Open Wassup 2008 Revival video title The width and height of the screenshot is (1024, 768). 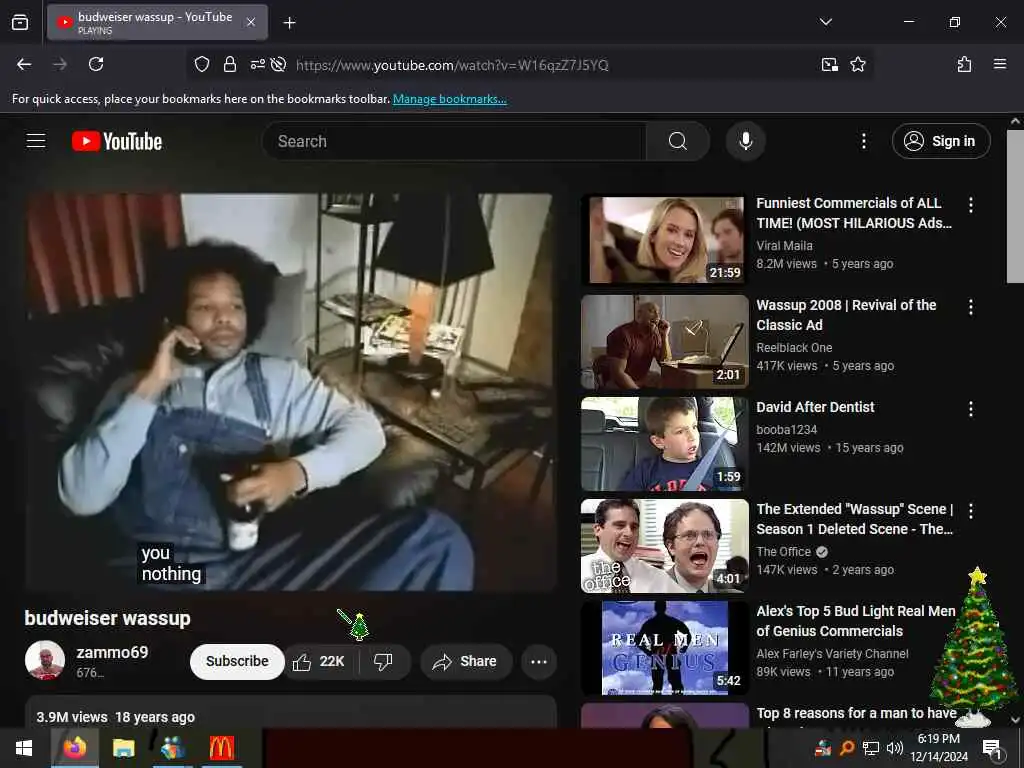pyautogui.click(x=846, y=315)
